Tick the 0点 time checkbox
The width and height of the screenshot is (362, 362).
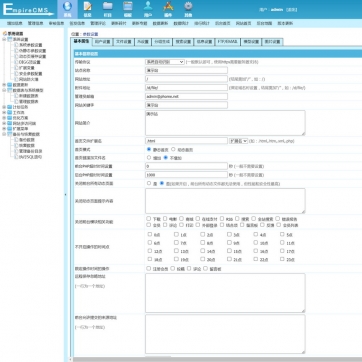pos(149,234)
